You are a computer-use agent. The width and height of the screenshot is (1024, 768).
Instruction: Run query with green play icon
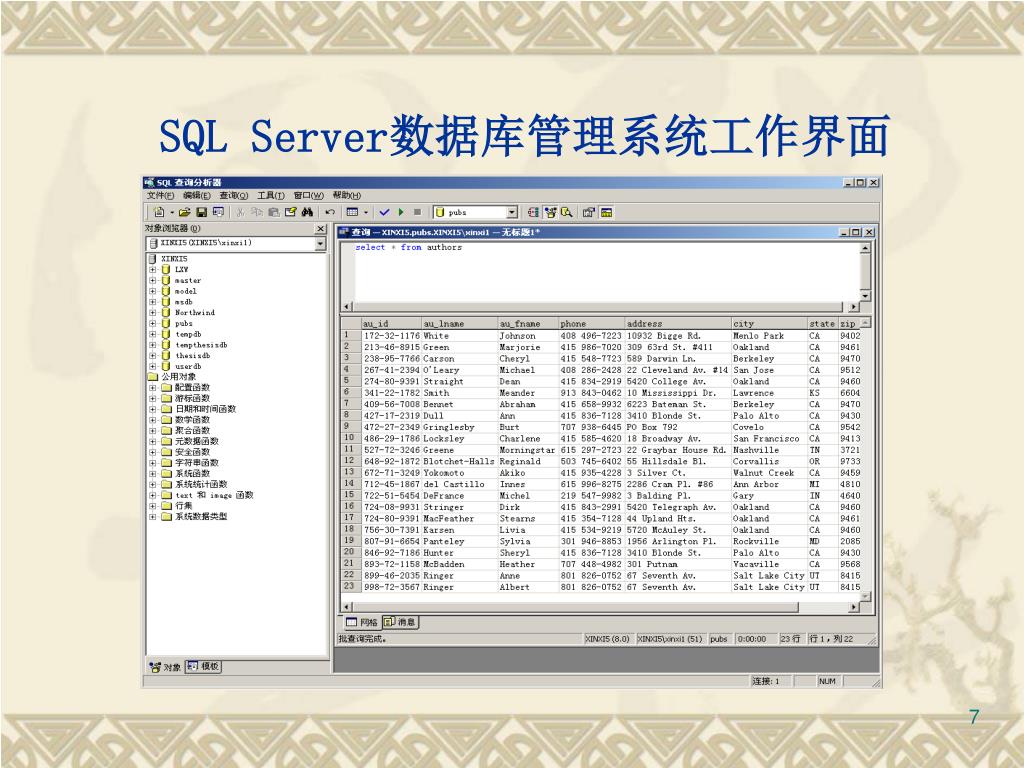401,212
